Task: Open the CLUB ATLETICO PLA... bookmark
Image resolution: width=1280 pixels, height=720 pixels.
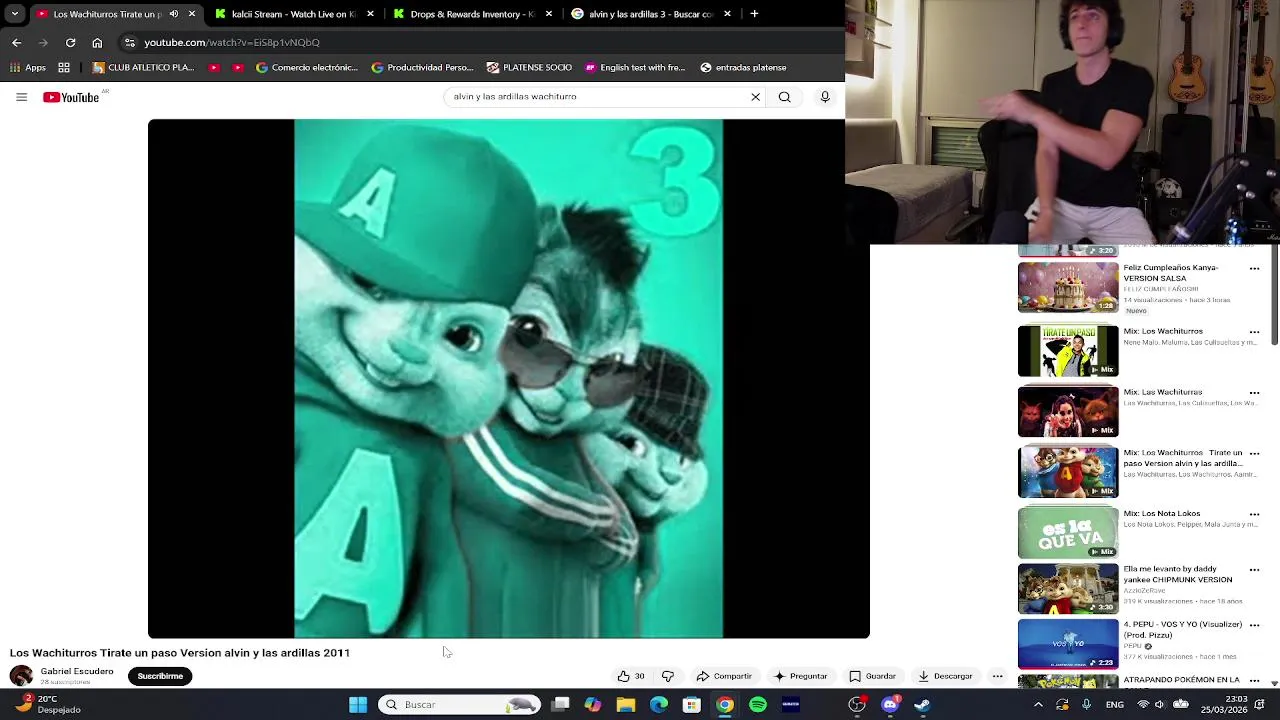Action: click(x=144, y=67)
